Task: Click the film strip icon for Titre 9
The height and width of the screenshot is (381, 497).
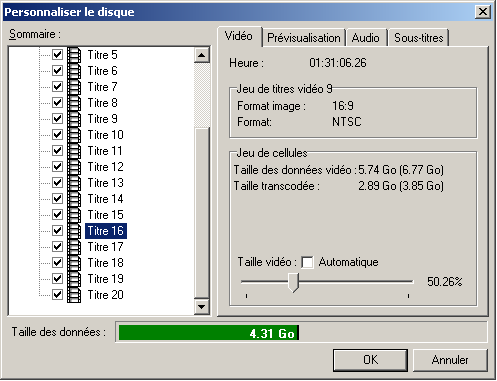Action: pyautogui.click(x=74, y=119)
